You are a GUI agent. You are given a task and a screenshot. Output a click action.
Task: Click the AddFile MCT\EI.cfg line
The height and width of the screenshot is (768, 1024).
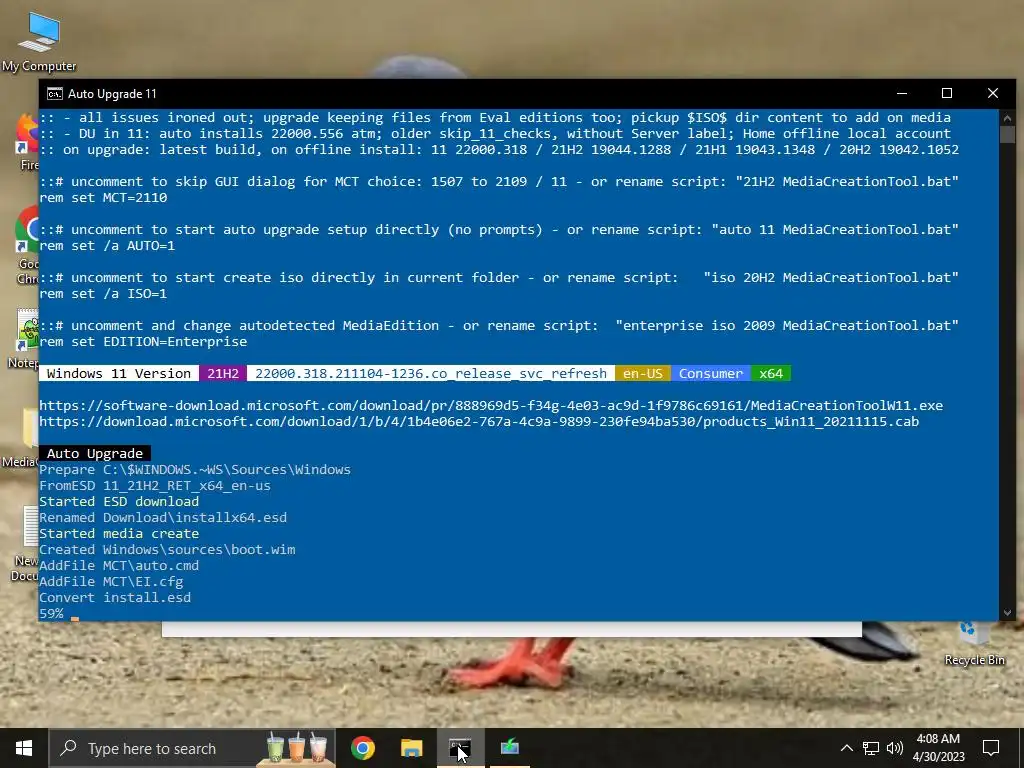111,582
